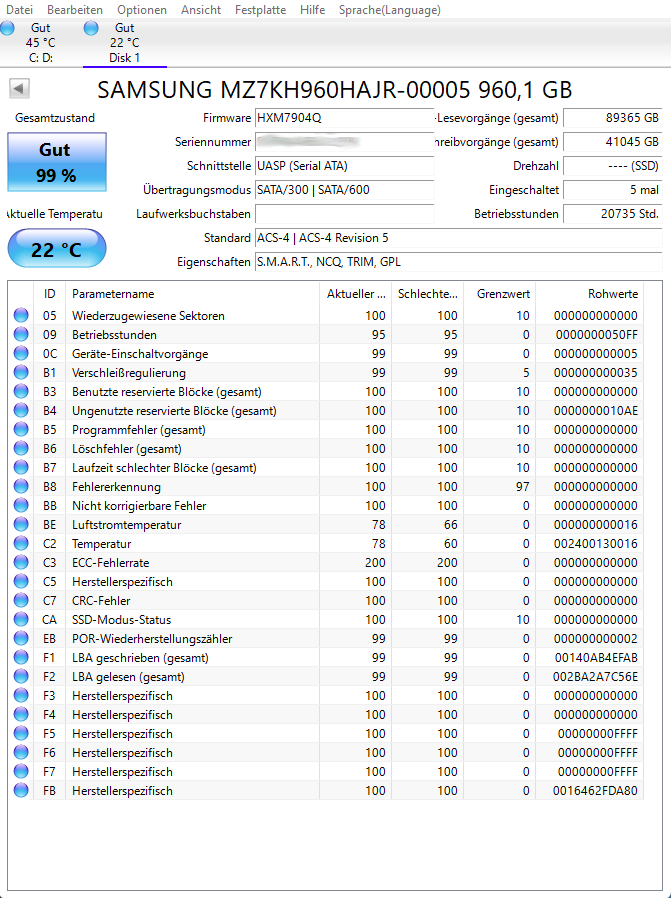Click status icon for Fehlererkennung row
Viewport: 671px width, 898px height.
coord(21,486)
